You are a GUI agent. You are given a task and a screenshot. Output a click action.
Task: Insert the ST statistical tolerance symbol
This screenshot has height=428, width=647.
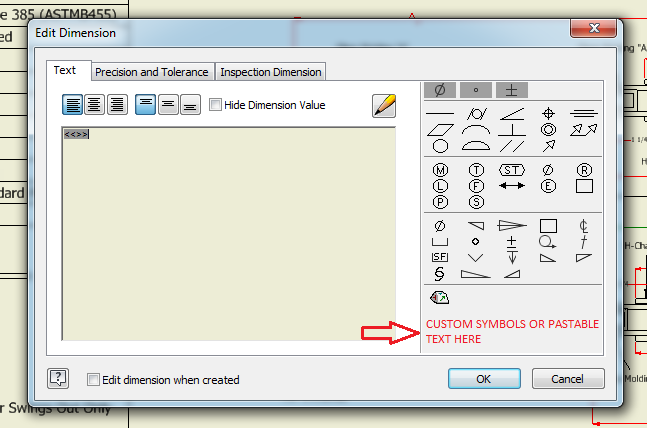click(512, 170)
